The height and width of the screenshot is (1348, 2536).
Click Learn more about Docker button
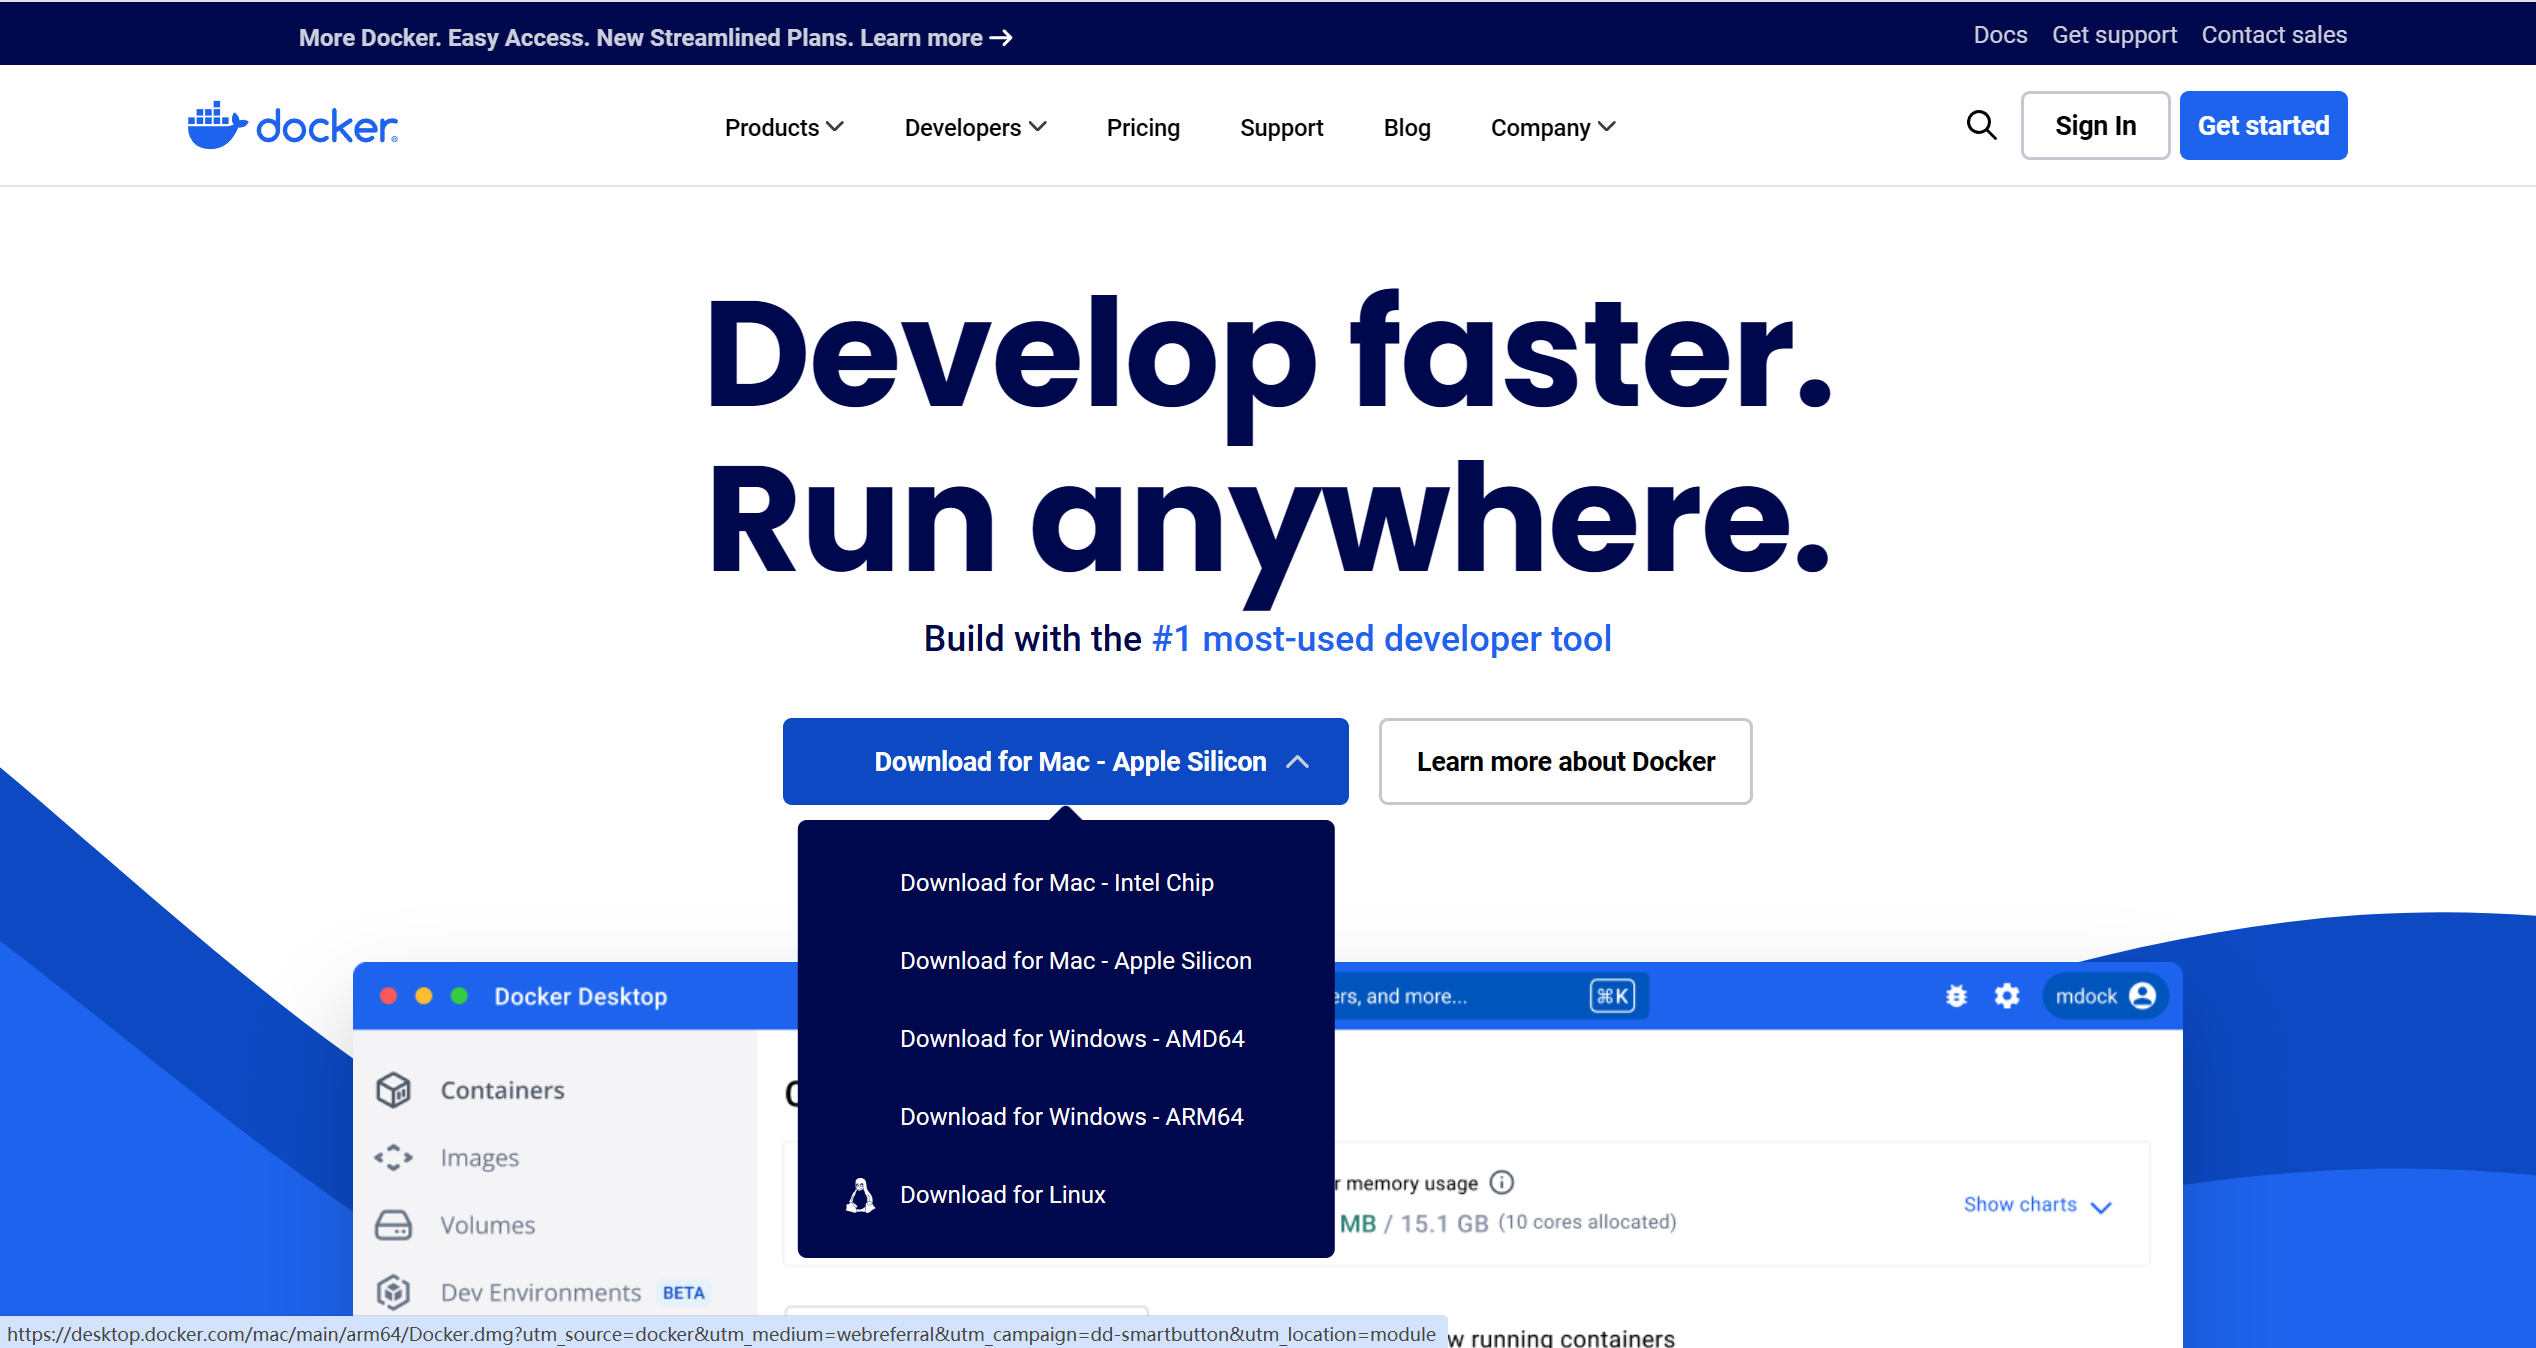(1565, 762)
